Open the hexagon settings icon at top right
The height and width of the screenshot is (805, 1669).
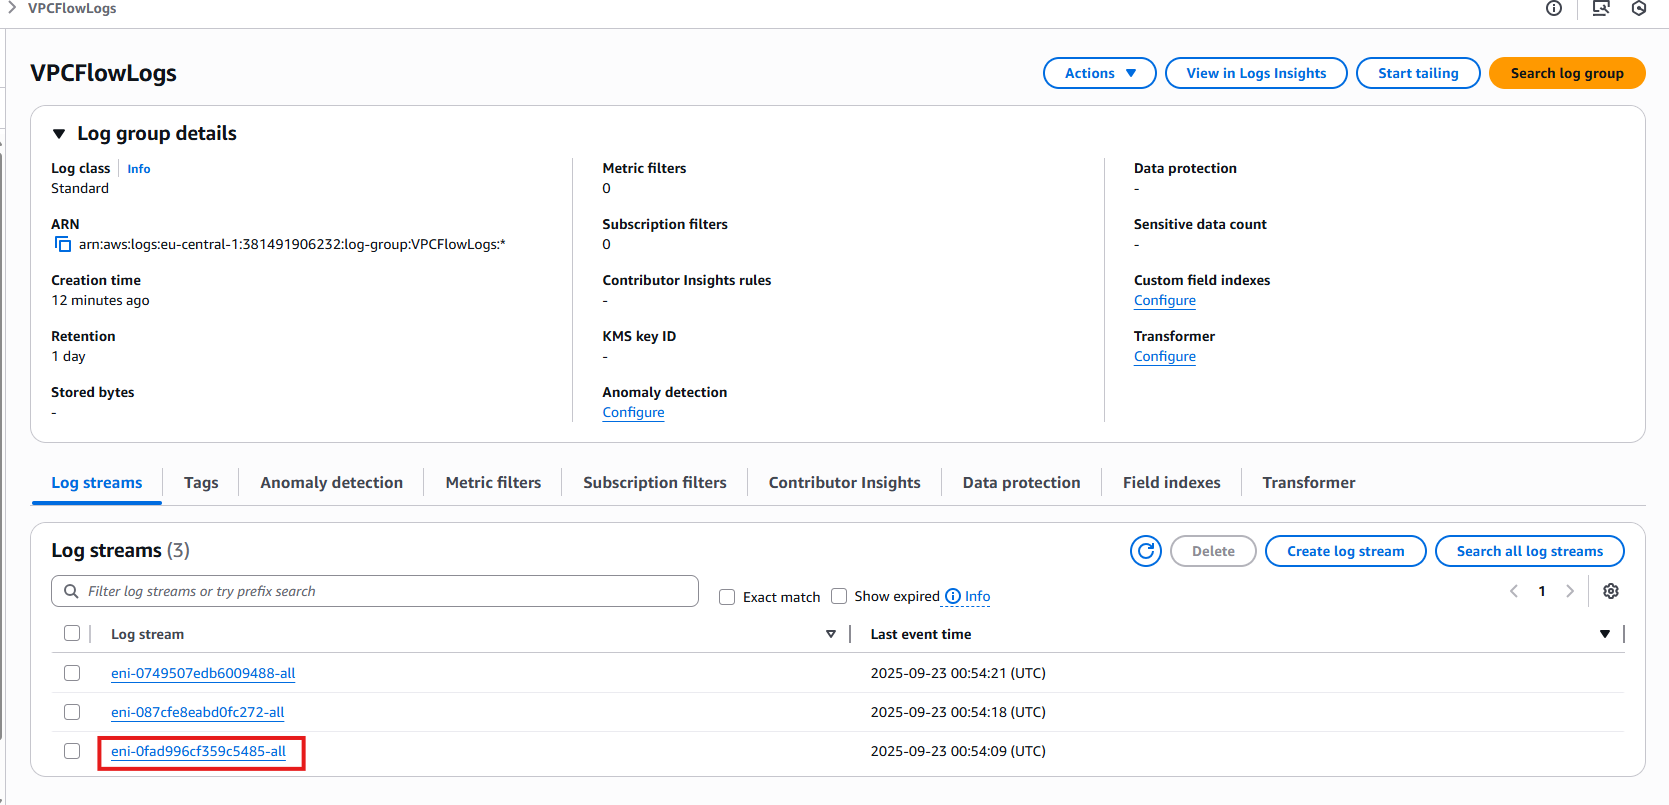point(1639,9)
